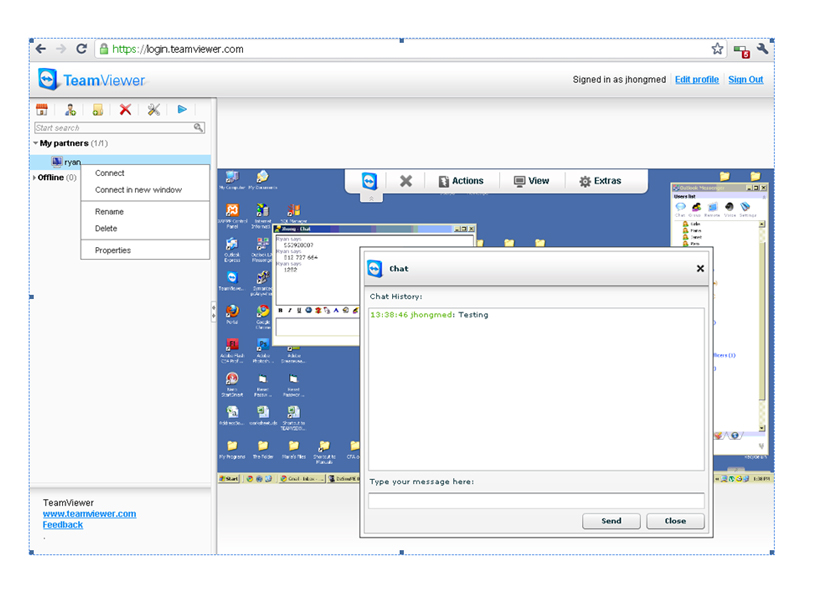Select the Add group folder icon
The width and height of the screenshot is (836, 589).
[98, 109]
